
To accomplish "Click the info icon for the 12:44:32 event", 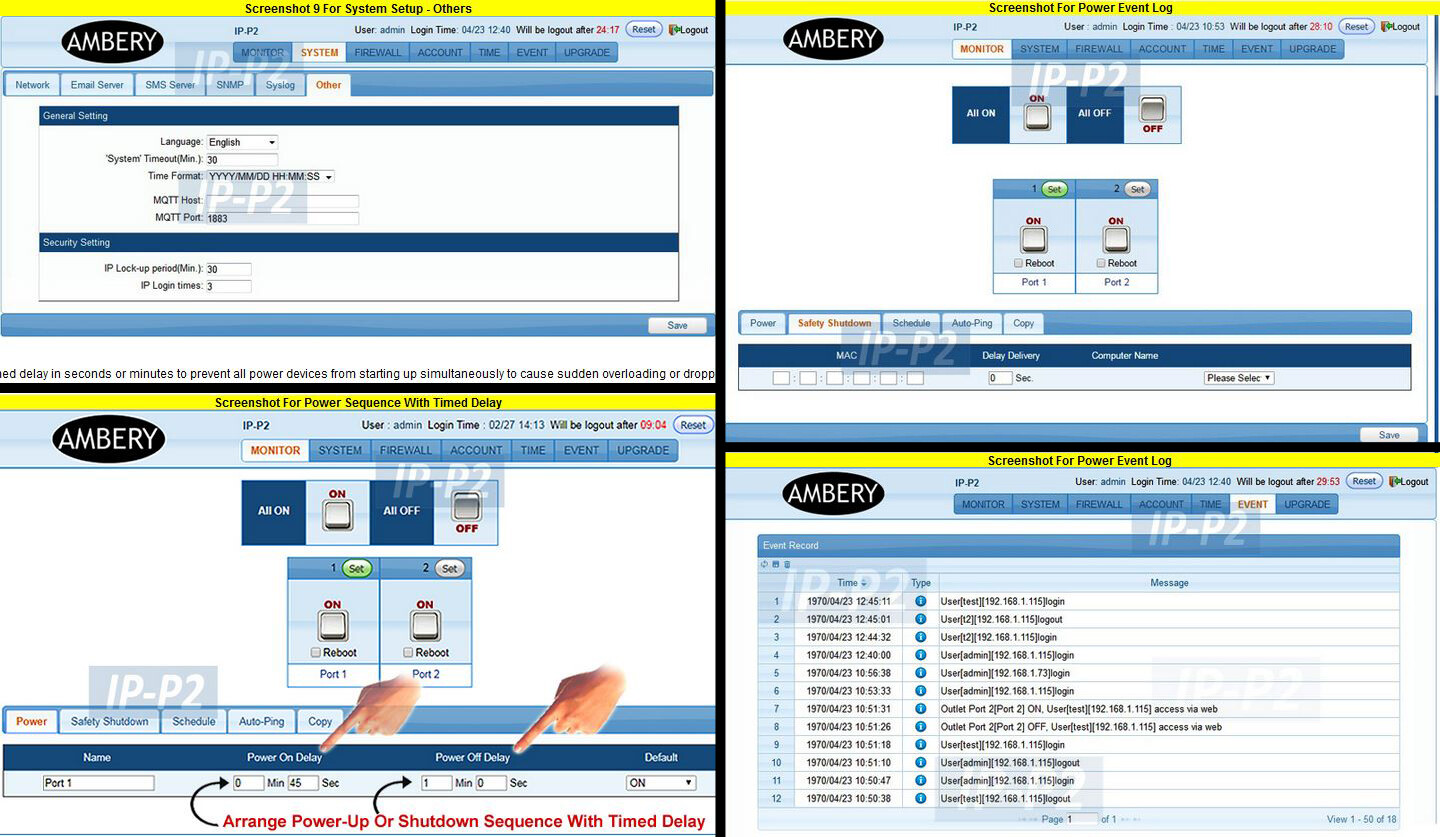I will pyautogui.click(x=921, y=637).
